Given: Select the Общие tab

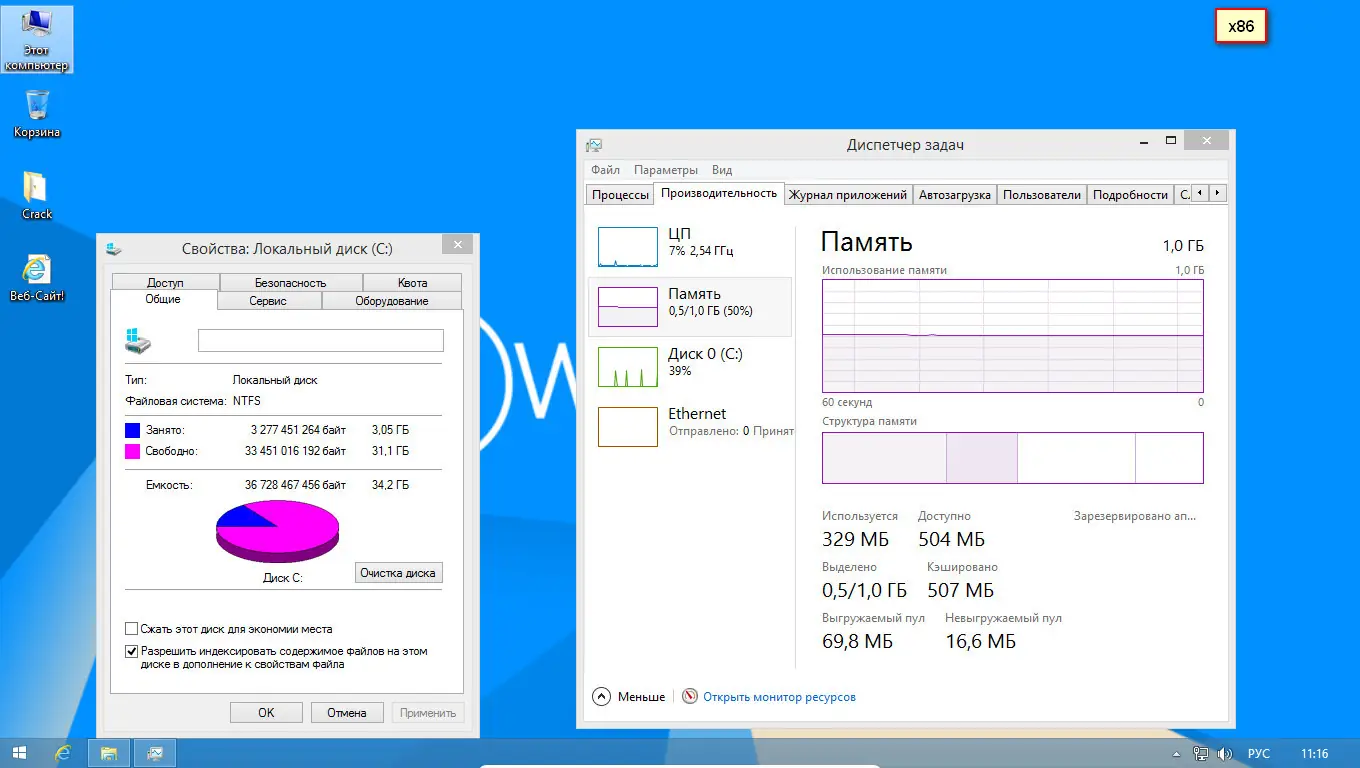Looking at the screenshot, I should pyautogui.click(x=164, y=300).
